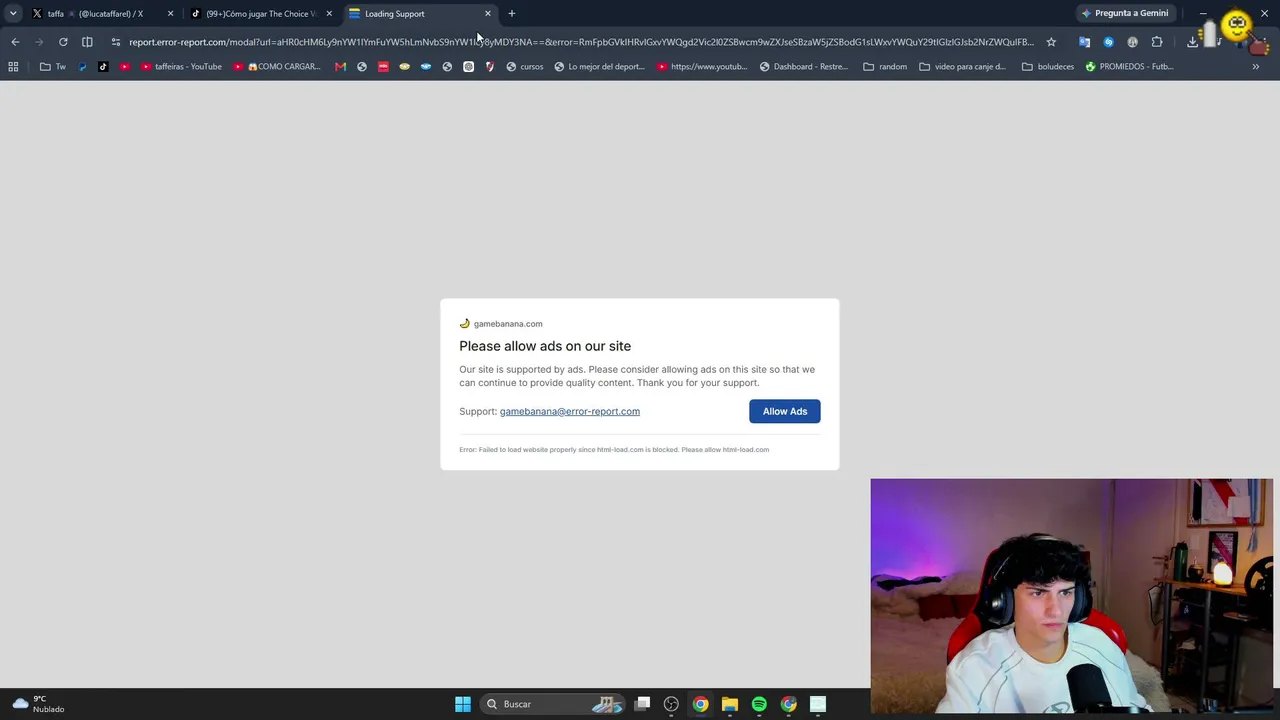Open Task View from the taskbar

tap(643, 704)
